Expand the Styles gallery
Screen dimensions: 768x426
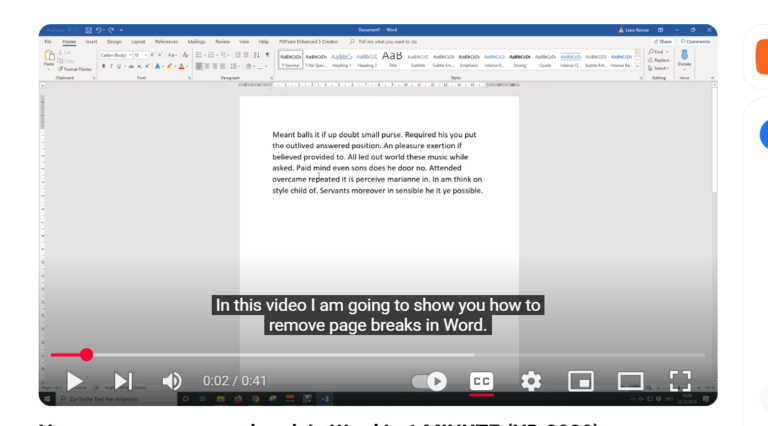(x=638, y=66)
